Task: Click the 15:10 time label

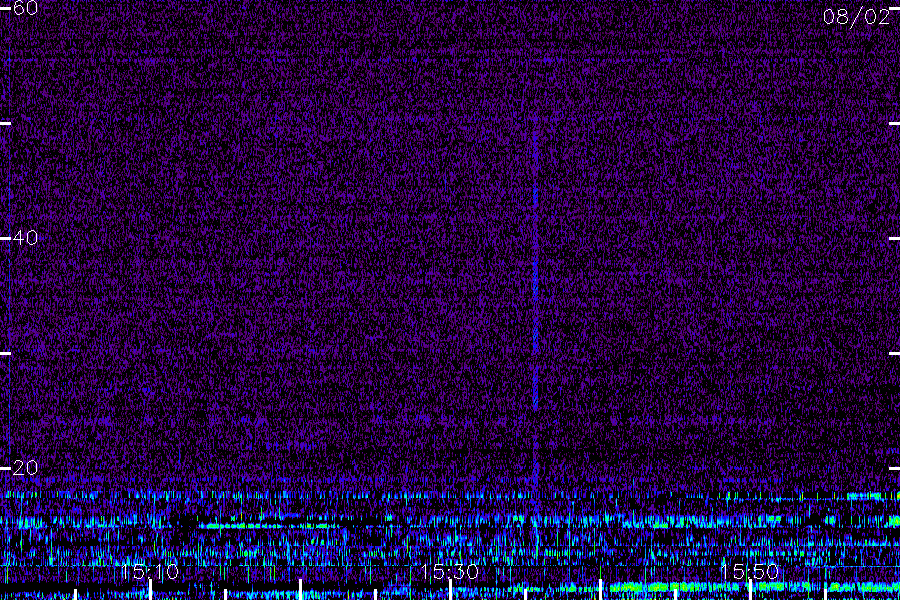Action: [150, 572]
